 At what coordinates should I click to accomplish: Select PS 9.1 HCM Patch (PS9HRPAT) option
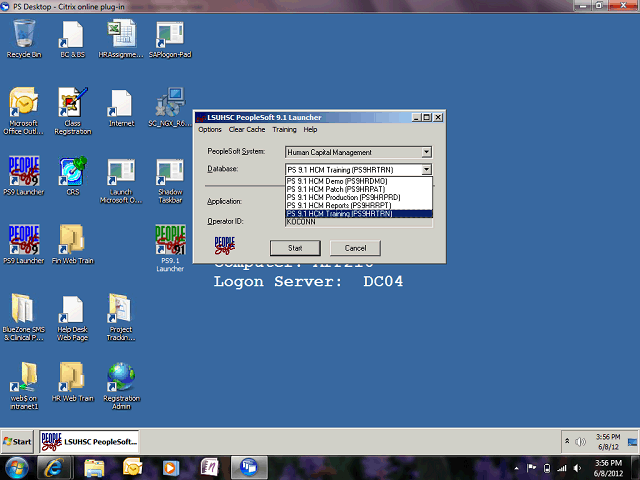tap(358, 189)
